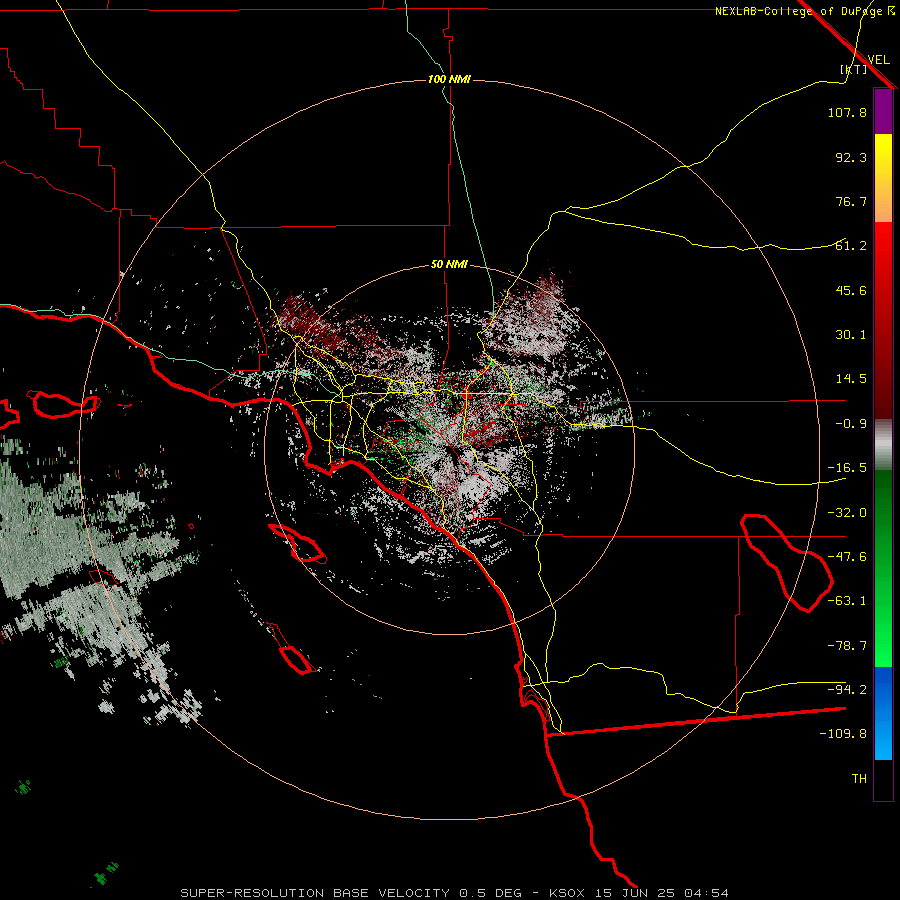Click the TH label on color scale
The height and width of the screenshot is (900, 900).
point(859,779)
